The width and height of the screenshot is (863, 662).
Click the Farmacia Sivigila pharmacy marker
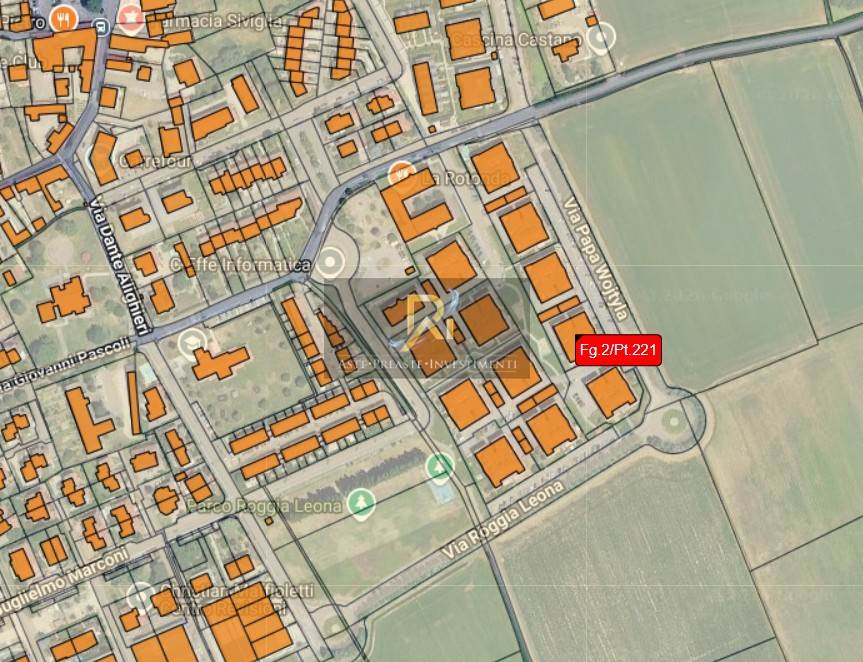tap(133, 18)
